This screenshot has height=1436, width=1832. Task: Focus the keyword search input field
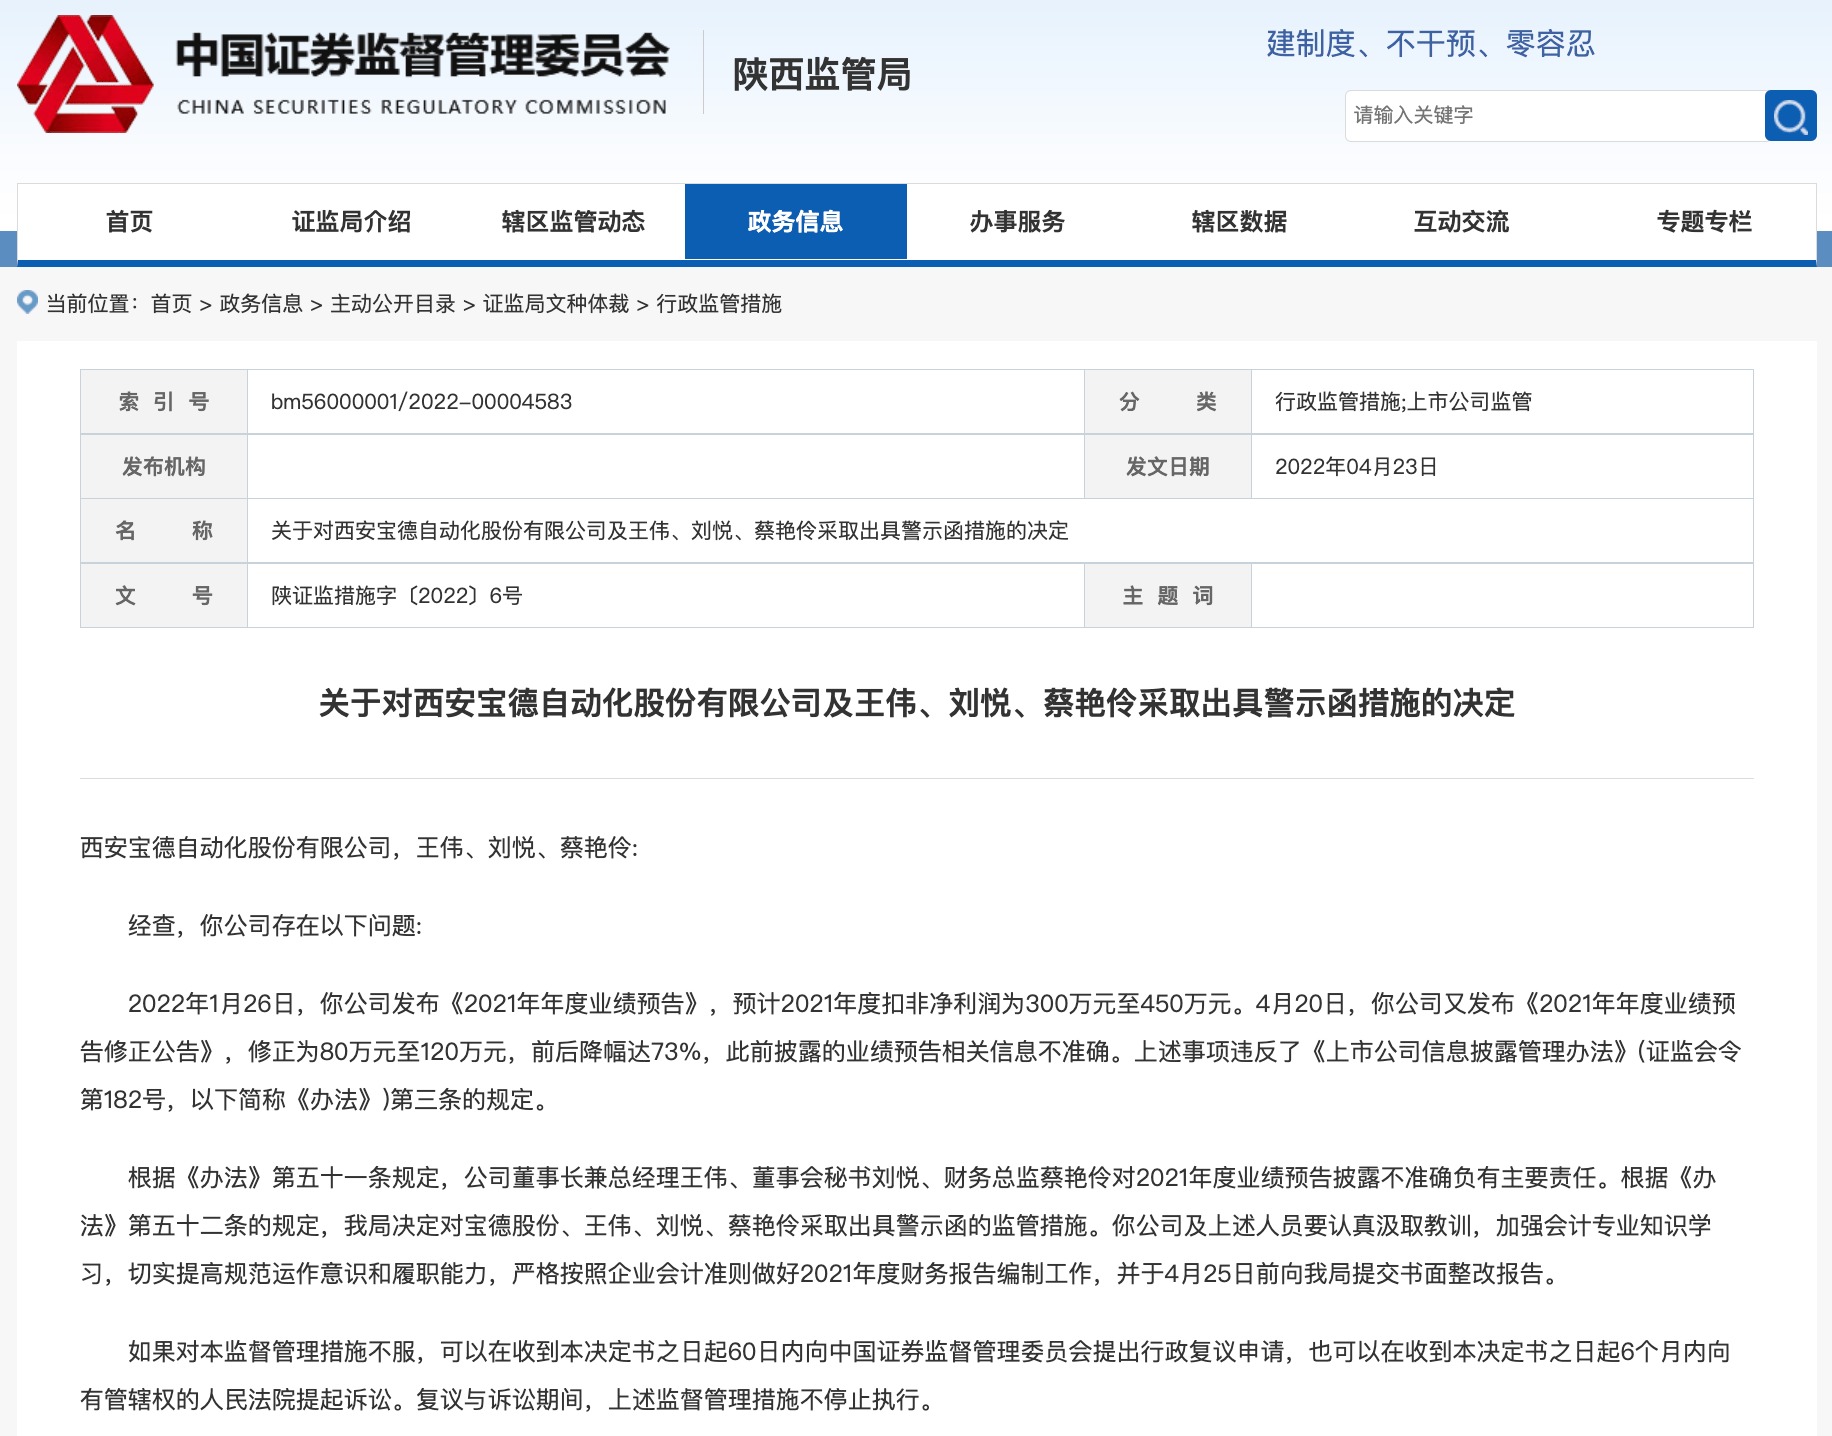(x=1555, y=116)
